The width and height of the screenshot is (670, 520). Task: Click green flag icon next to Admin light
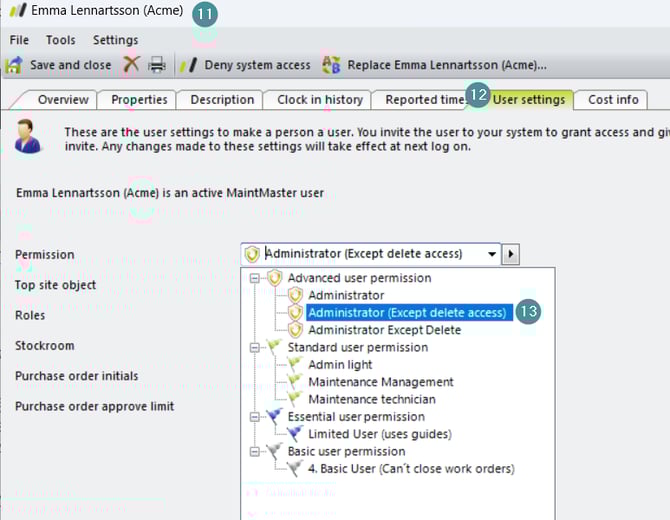click(x=295, y=364)
